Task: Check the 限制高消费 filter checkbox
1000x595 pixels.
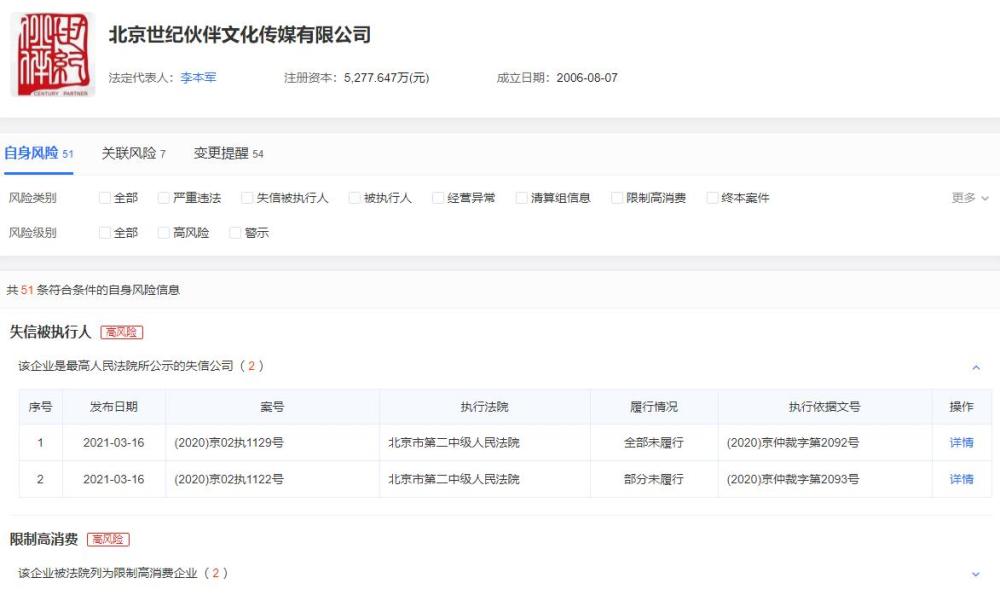Action: click(x=617, y=198)
